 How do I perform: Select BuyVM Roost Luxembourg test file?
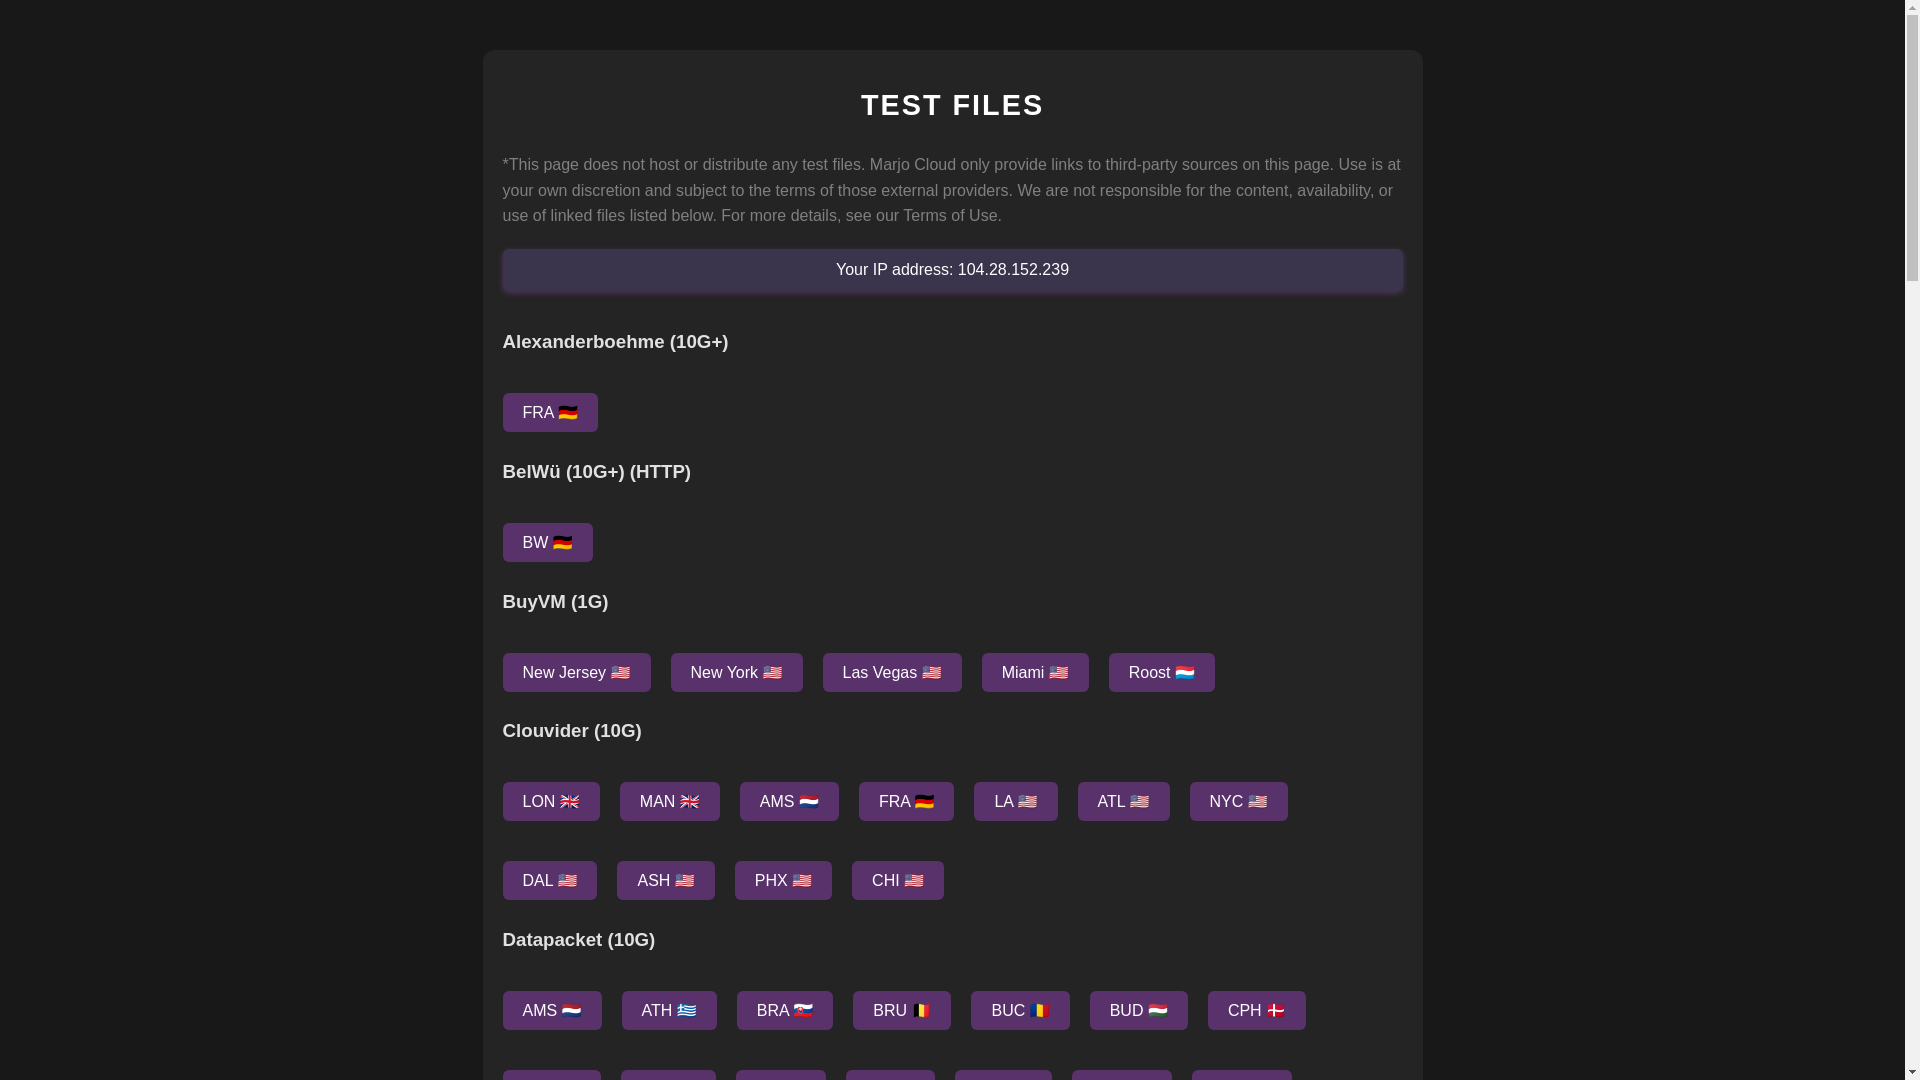(1161, 672)
